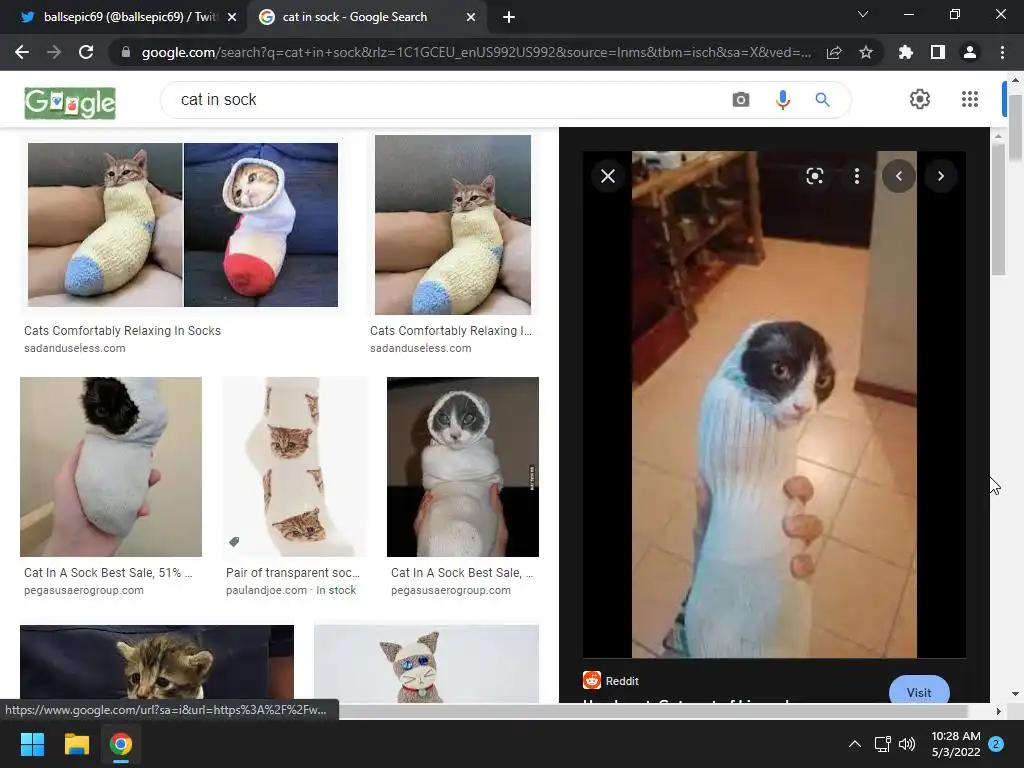Open two-cat sock collage thumbnail
Image resolution: width=1024 pixels, height=768 pixels.
[x=183, y=225]
